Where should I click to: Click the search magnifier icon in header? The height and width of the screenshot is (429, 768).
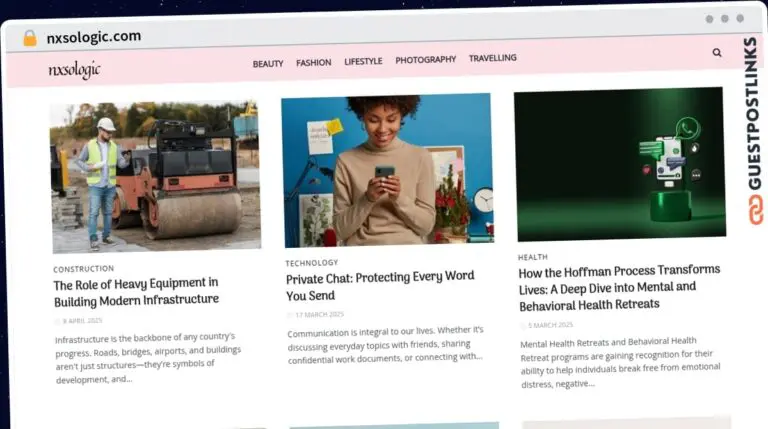[x=717, y=52]
